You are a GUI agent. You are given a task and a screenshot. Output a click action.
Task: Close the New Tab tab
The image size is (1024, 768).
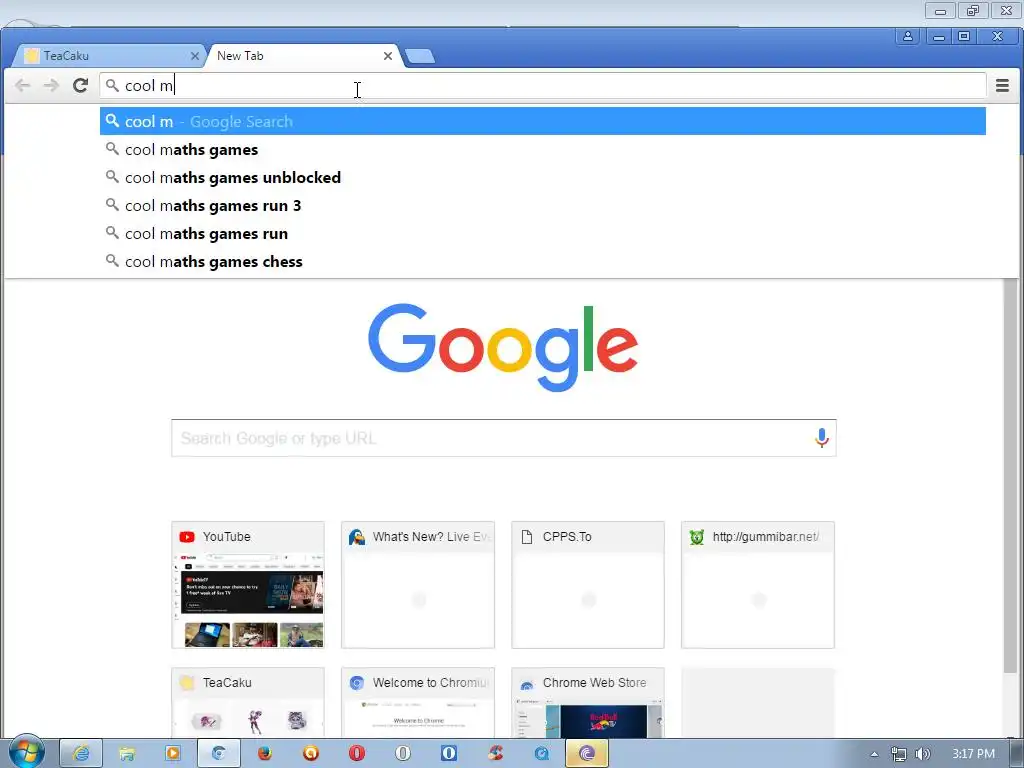pyautogui.click(x=388, y=56)
